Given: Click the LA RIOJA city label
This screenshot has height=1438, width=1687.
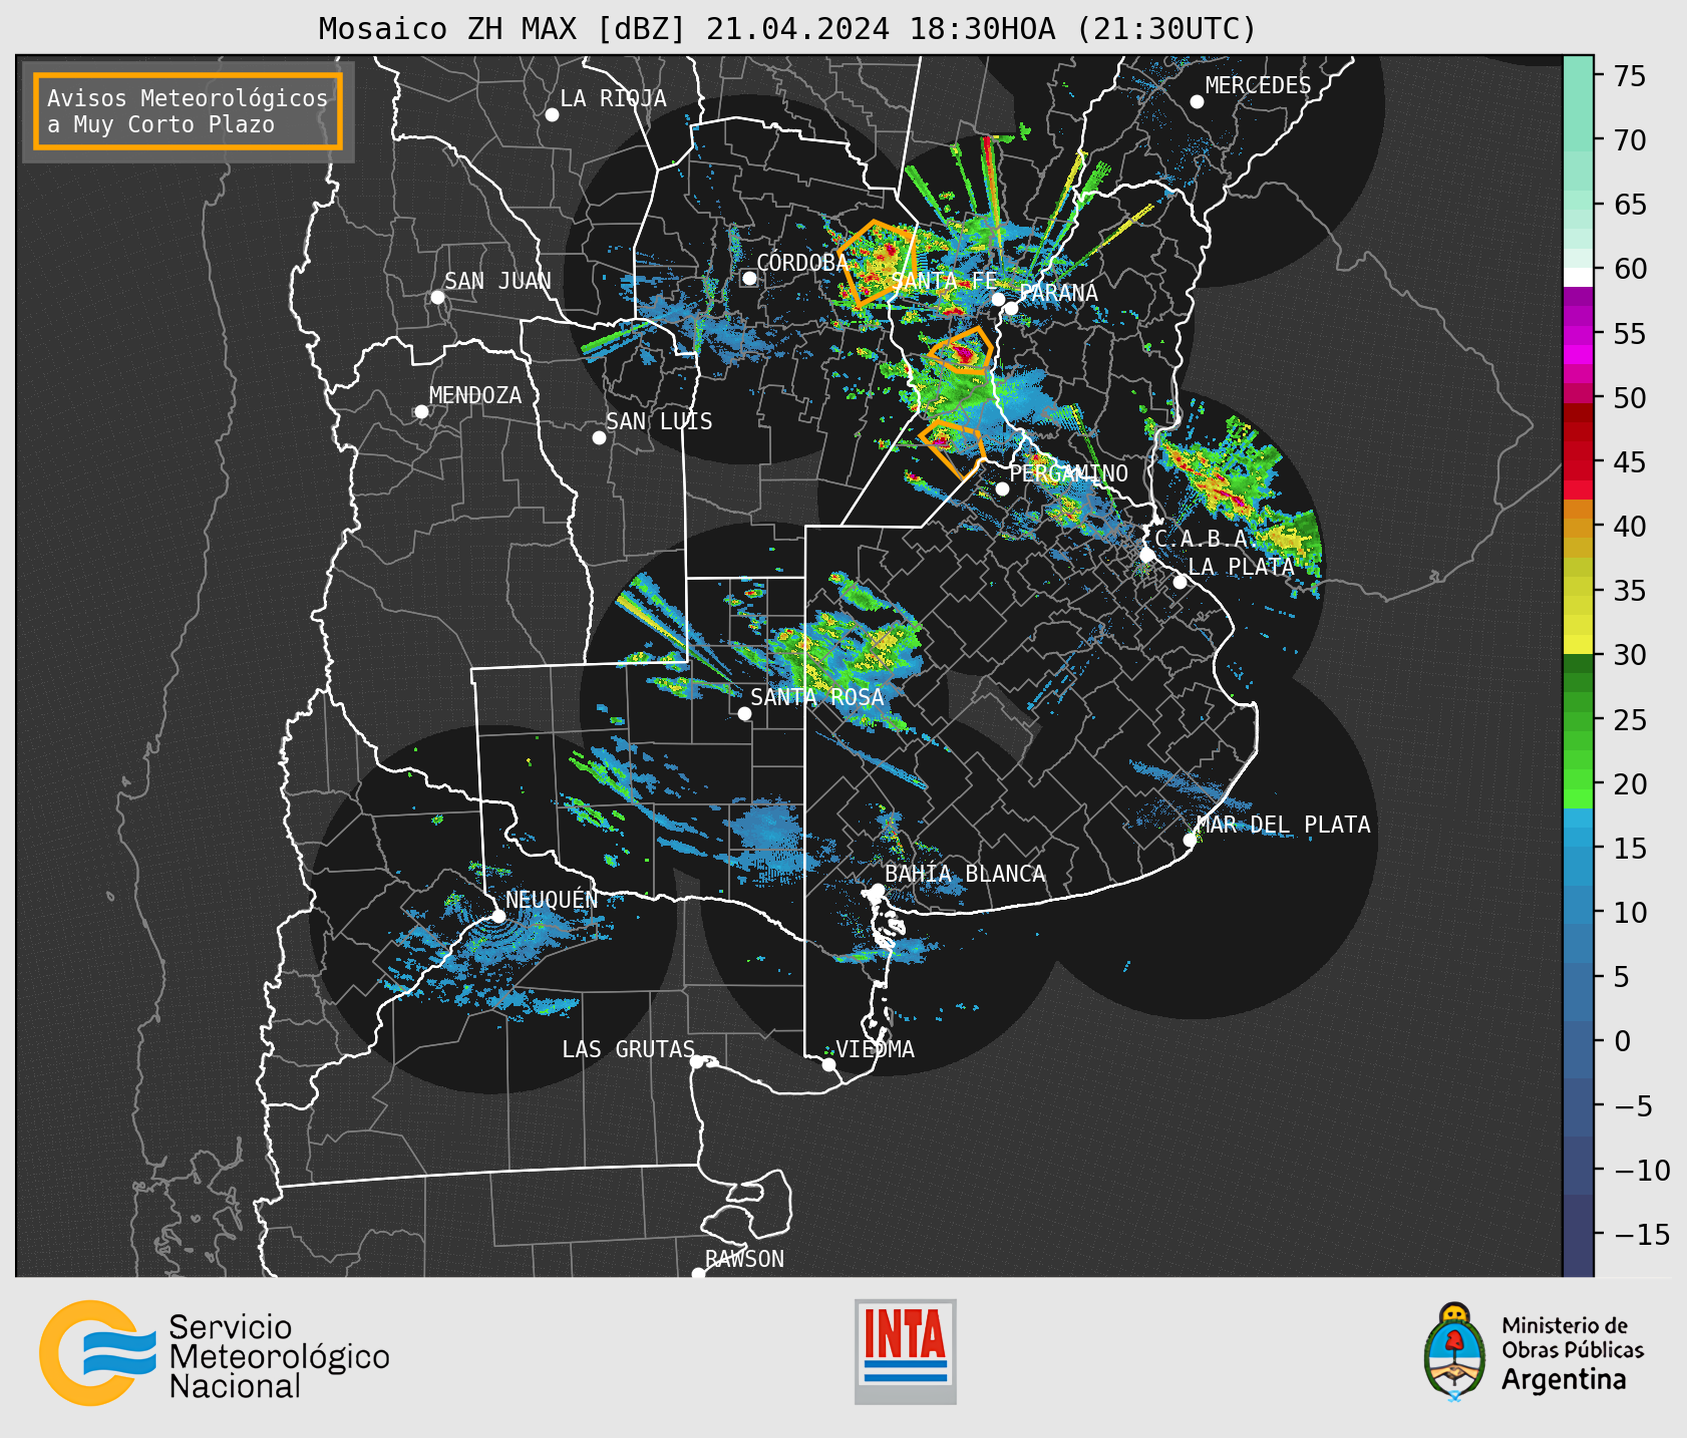Looking at the screenshot, I should click(613, 98).
